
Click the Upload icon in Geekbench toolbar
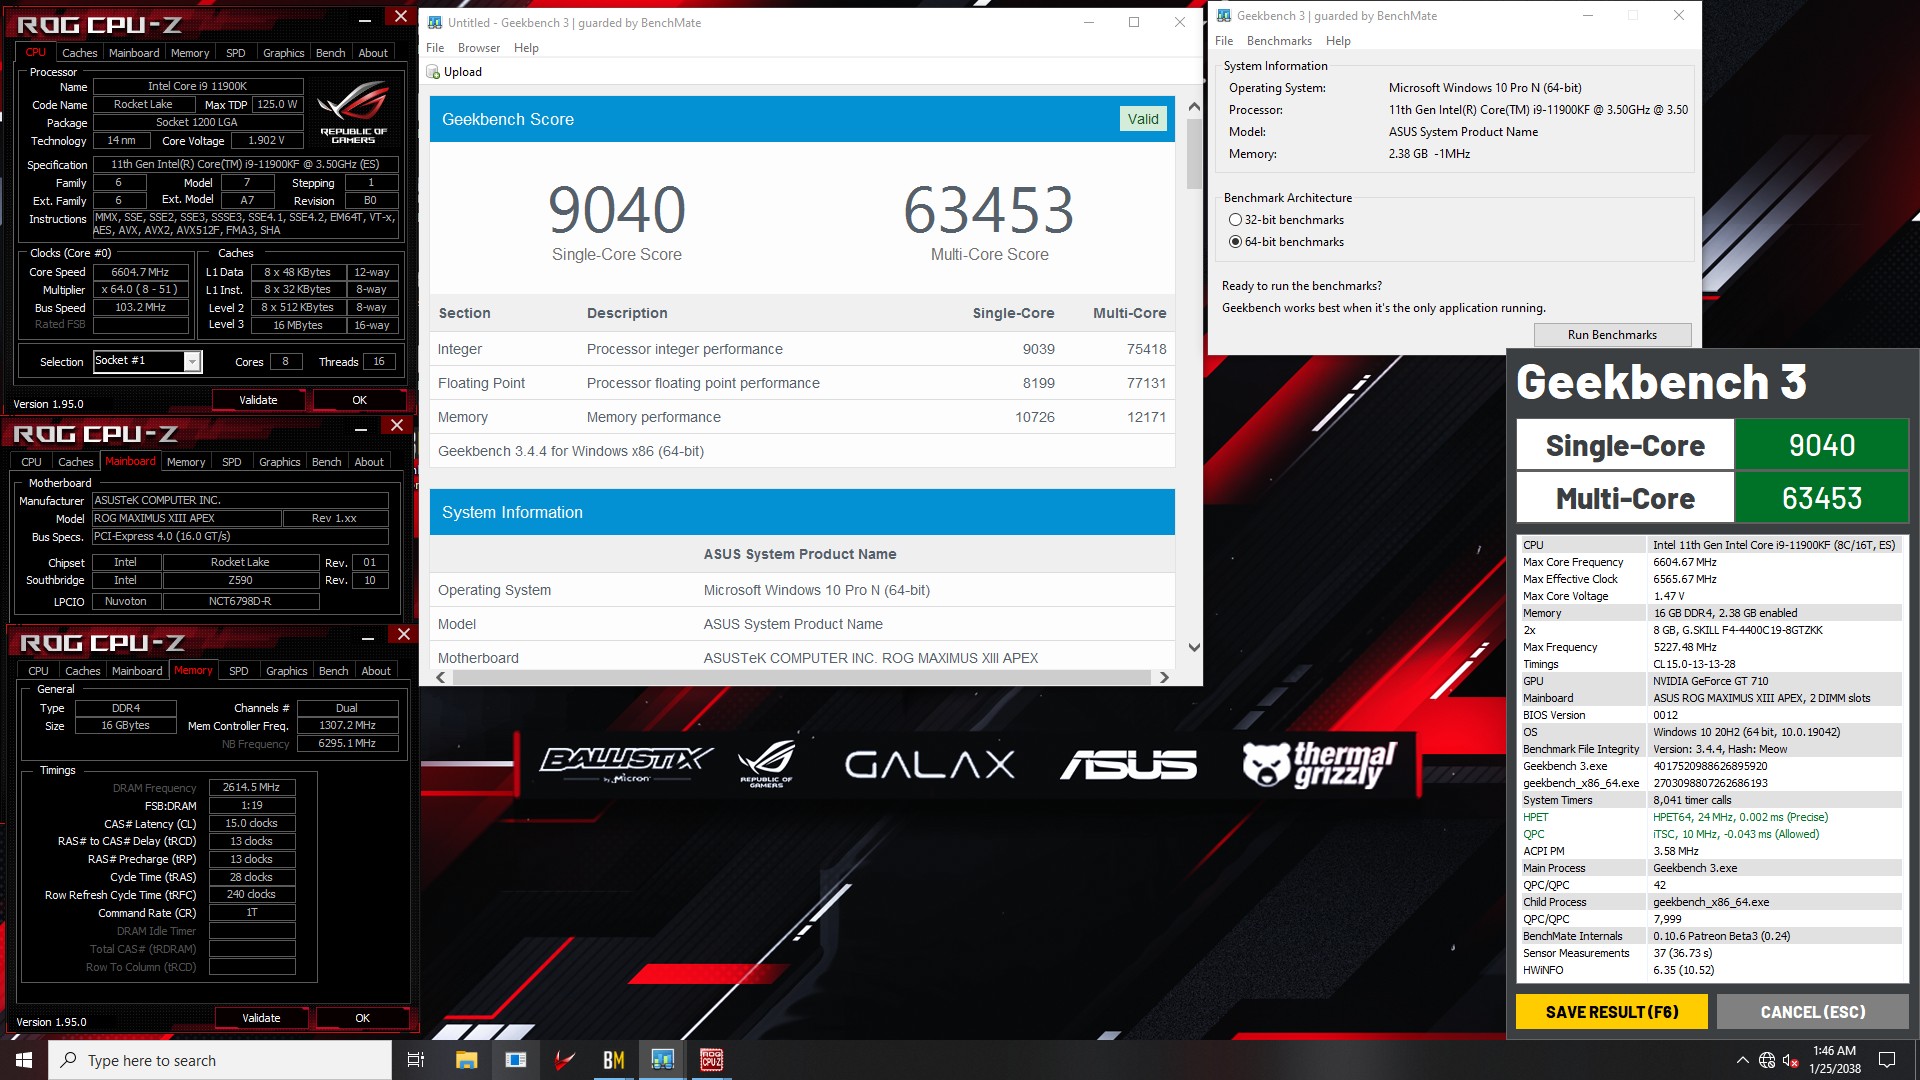433,72
